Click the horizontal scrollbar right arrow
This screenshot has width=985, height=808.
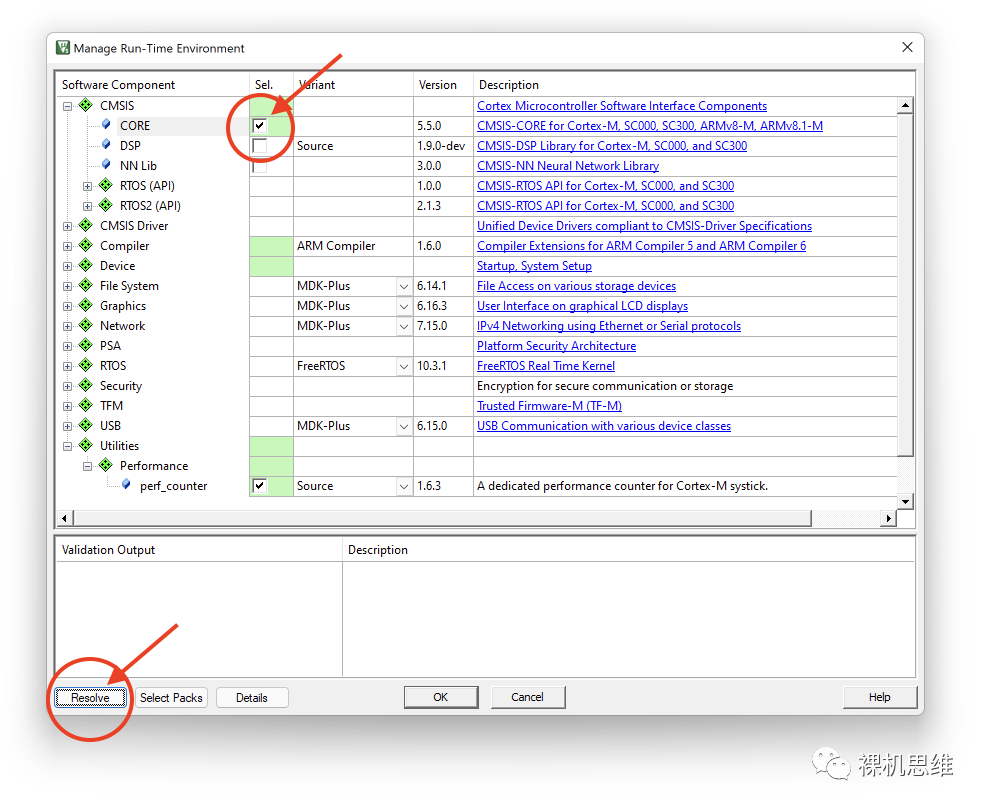[x=888, y=518]
